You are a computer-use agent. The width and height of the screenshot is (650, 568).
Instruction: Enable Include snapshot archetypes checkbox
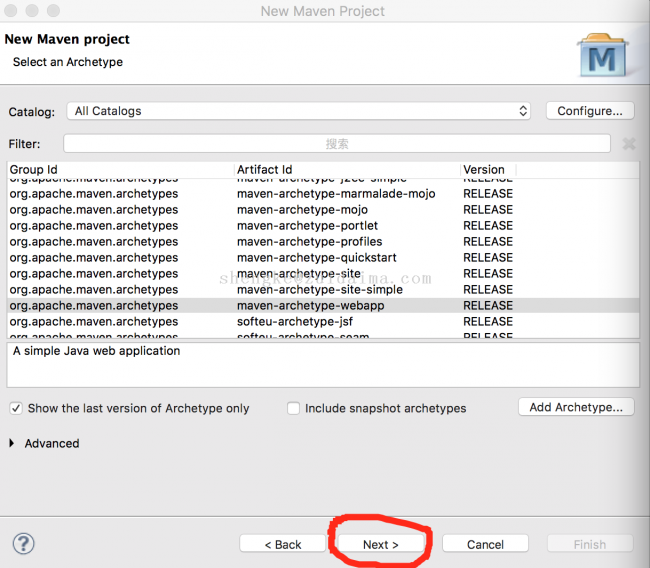[293, 408]
